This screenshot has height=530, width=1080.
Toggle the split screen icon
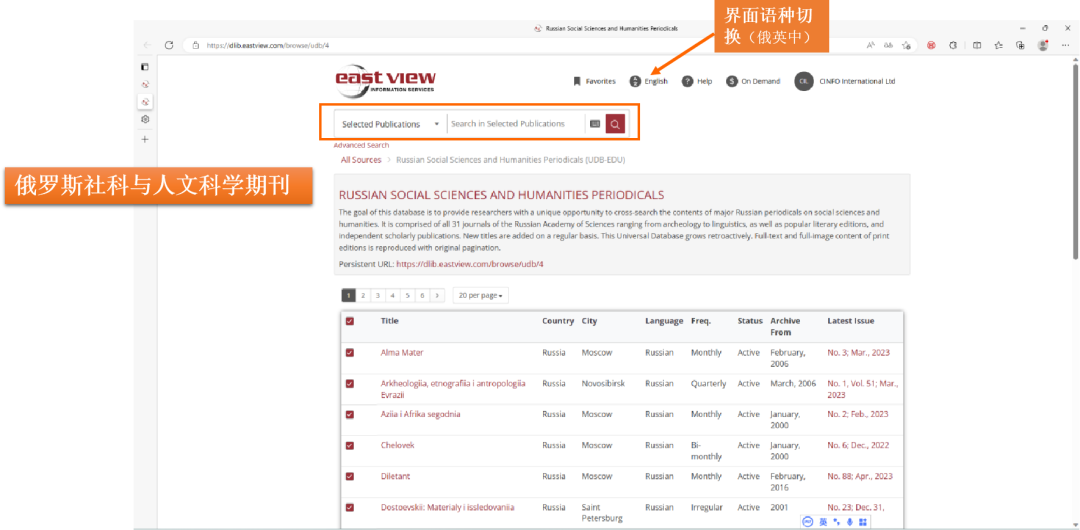(x=977, y=45)
